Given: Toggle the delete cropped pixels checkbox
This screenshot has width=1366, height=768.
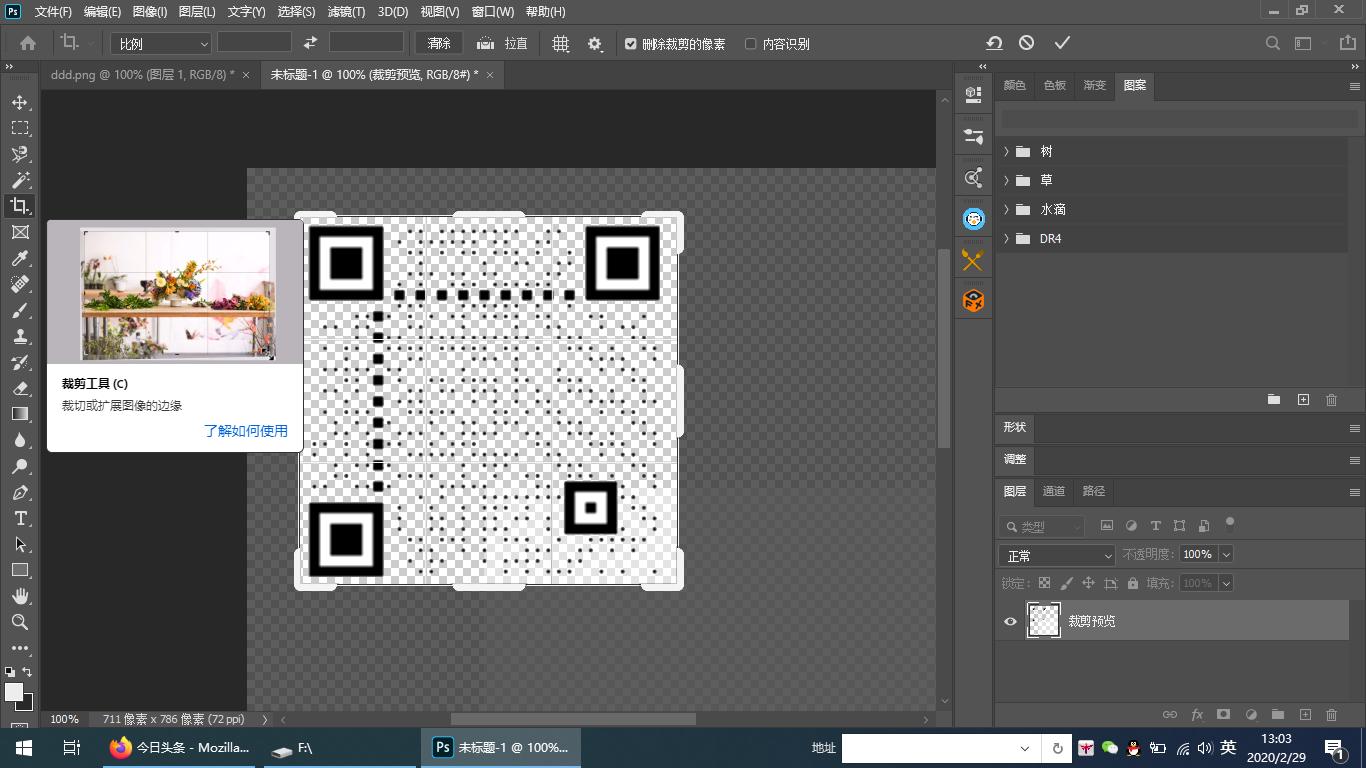Looking at the screenshot, I should [x=631, y=44].
